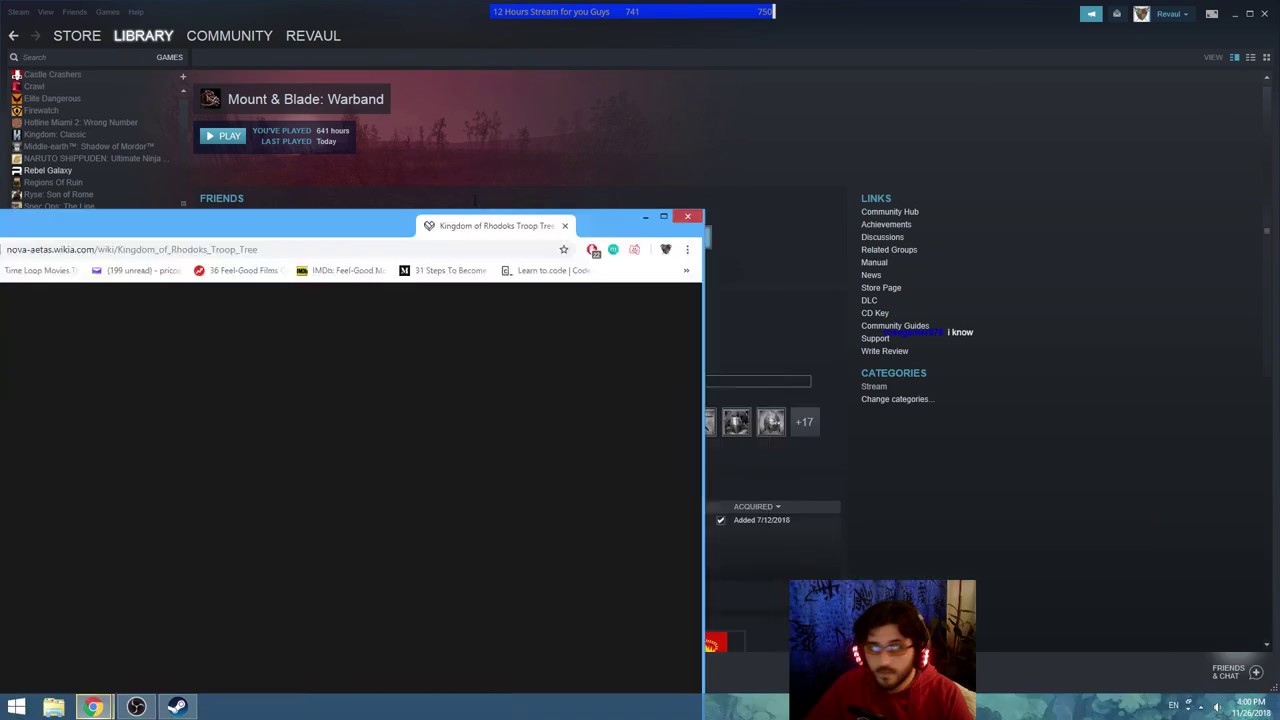Select Elite Dangerous in the game list

[52, 99]
